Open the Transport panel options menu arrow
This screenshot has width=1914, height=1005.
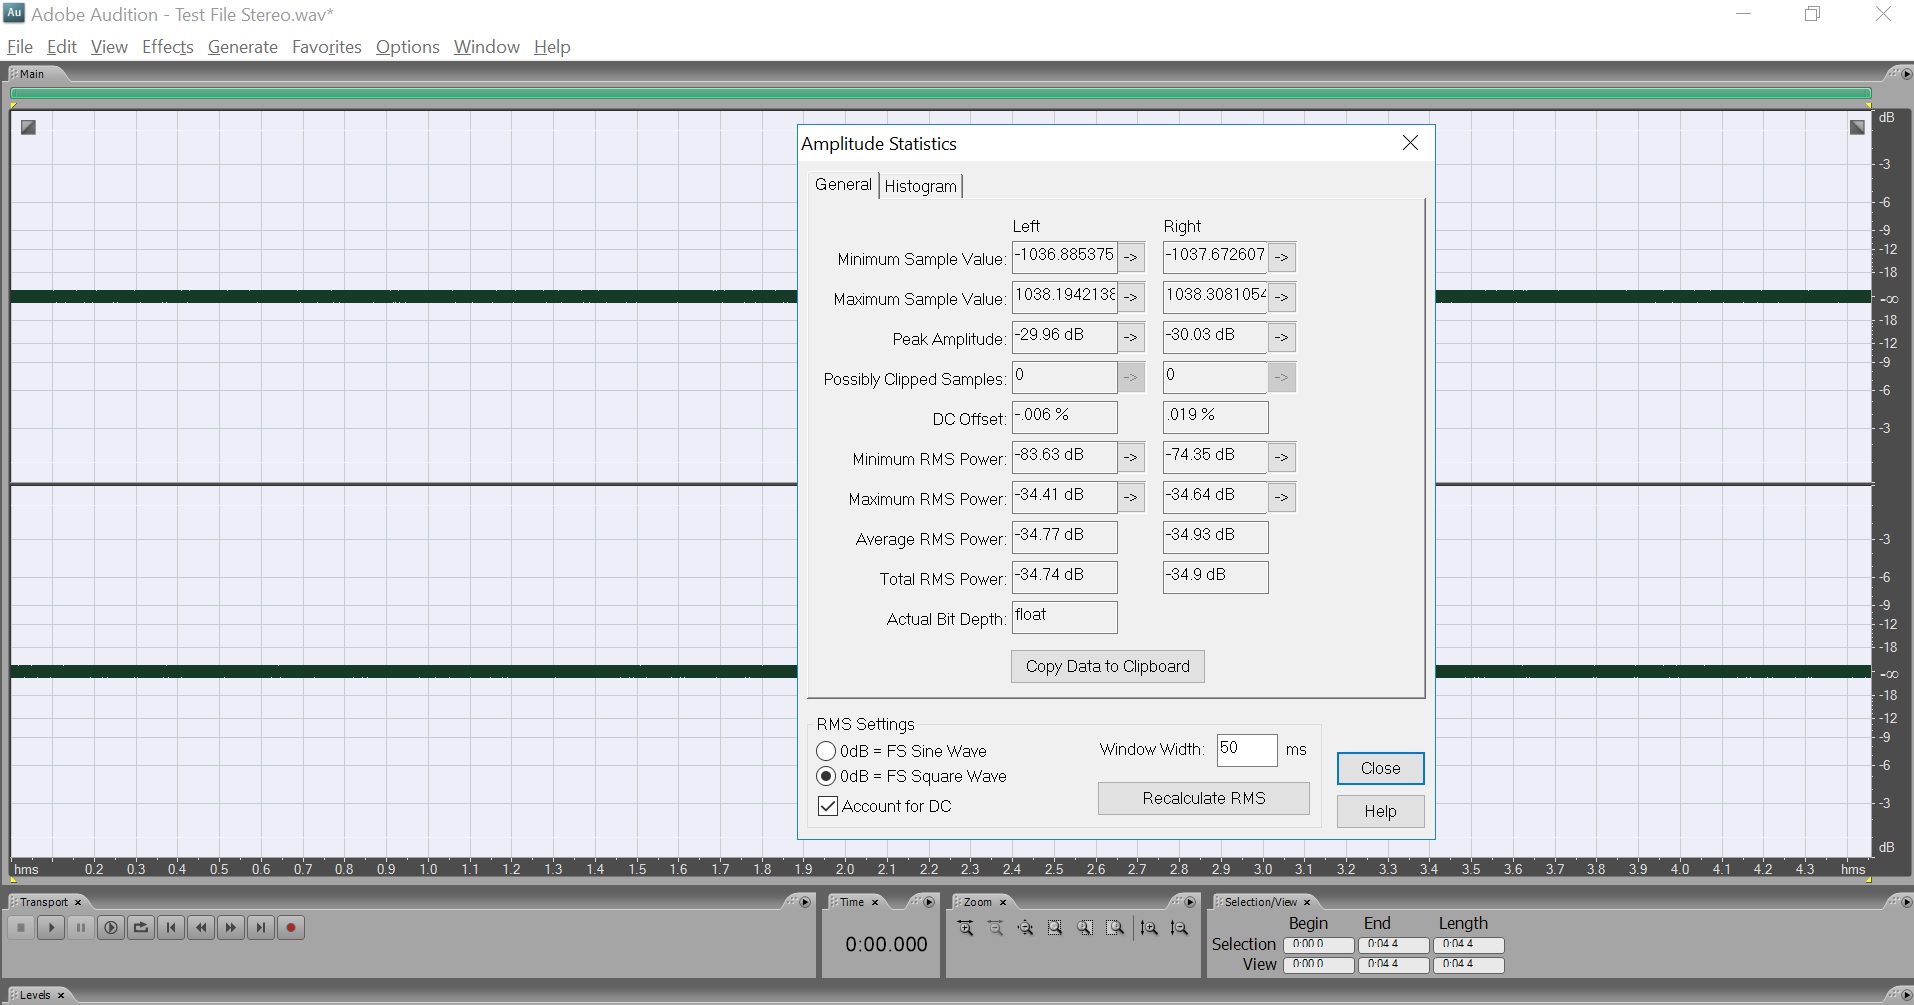804,902
